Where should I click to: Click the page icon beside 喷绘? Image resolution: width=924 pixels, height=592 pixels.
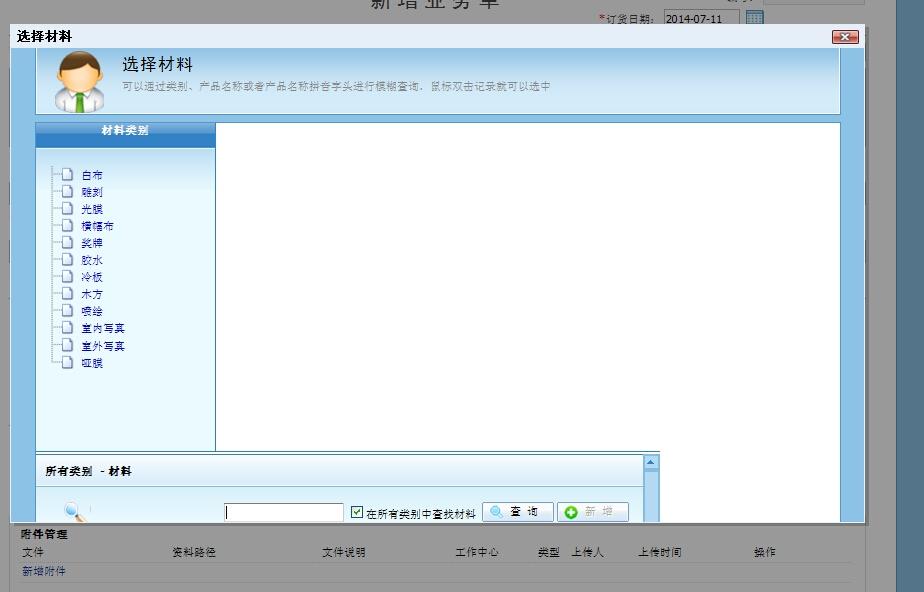pyautogui.click(x=67, y=311)
